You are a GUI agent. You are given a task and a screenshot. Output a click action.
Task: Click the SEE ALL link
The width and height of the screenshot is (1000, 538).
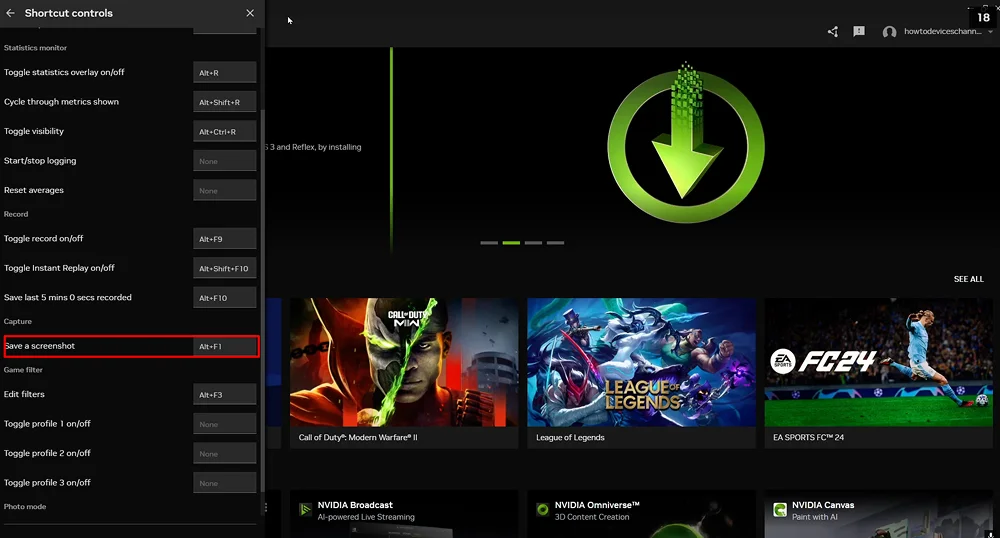[x=968, y=279]
